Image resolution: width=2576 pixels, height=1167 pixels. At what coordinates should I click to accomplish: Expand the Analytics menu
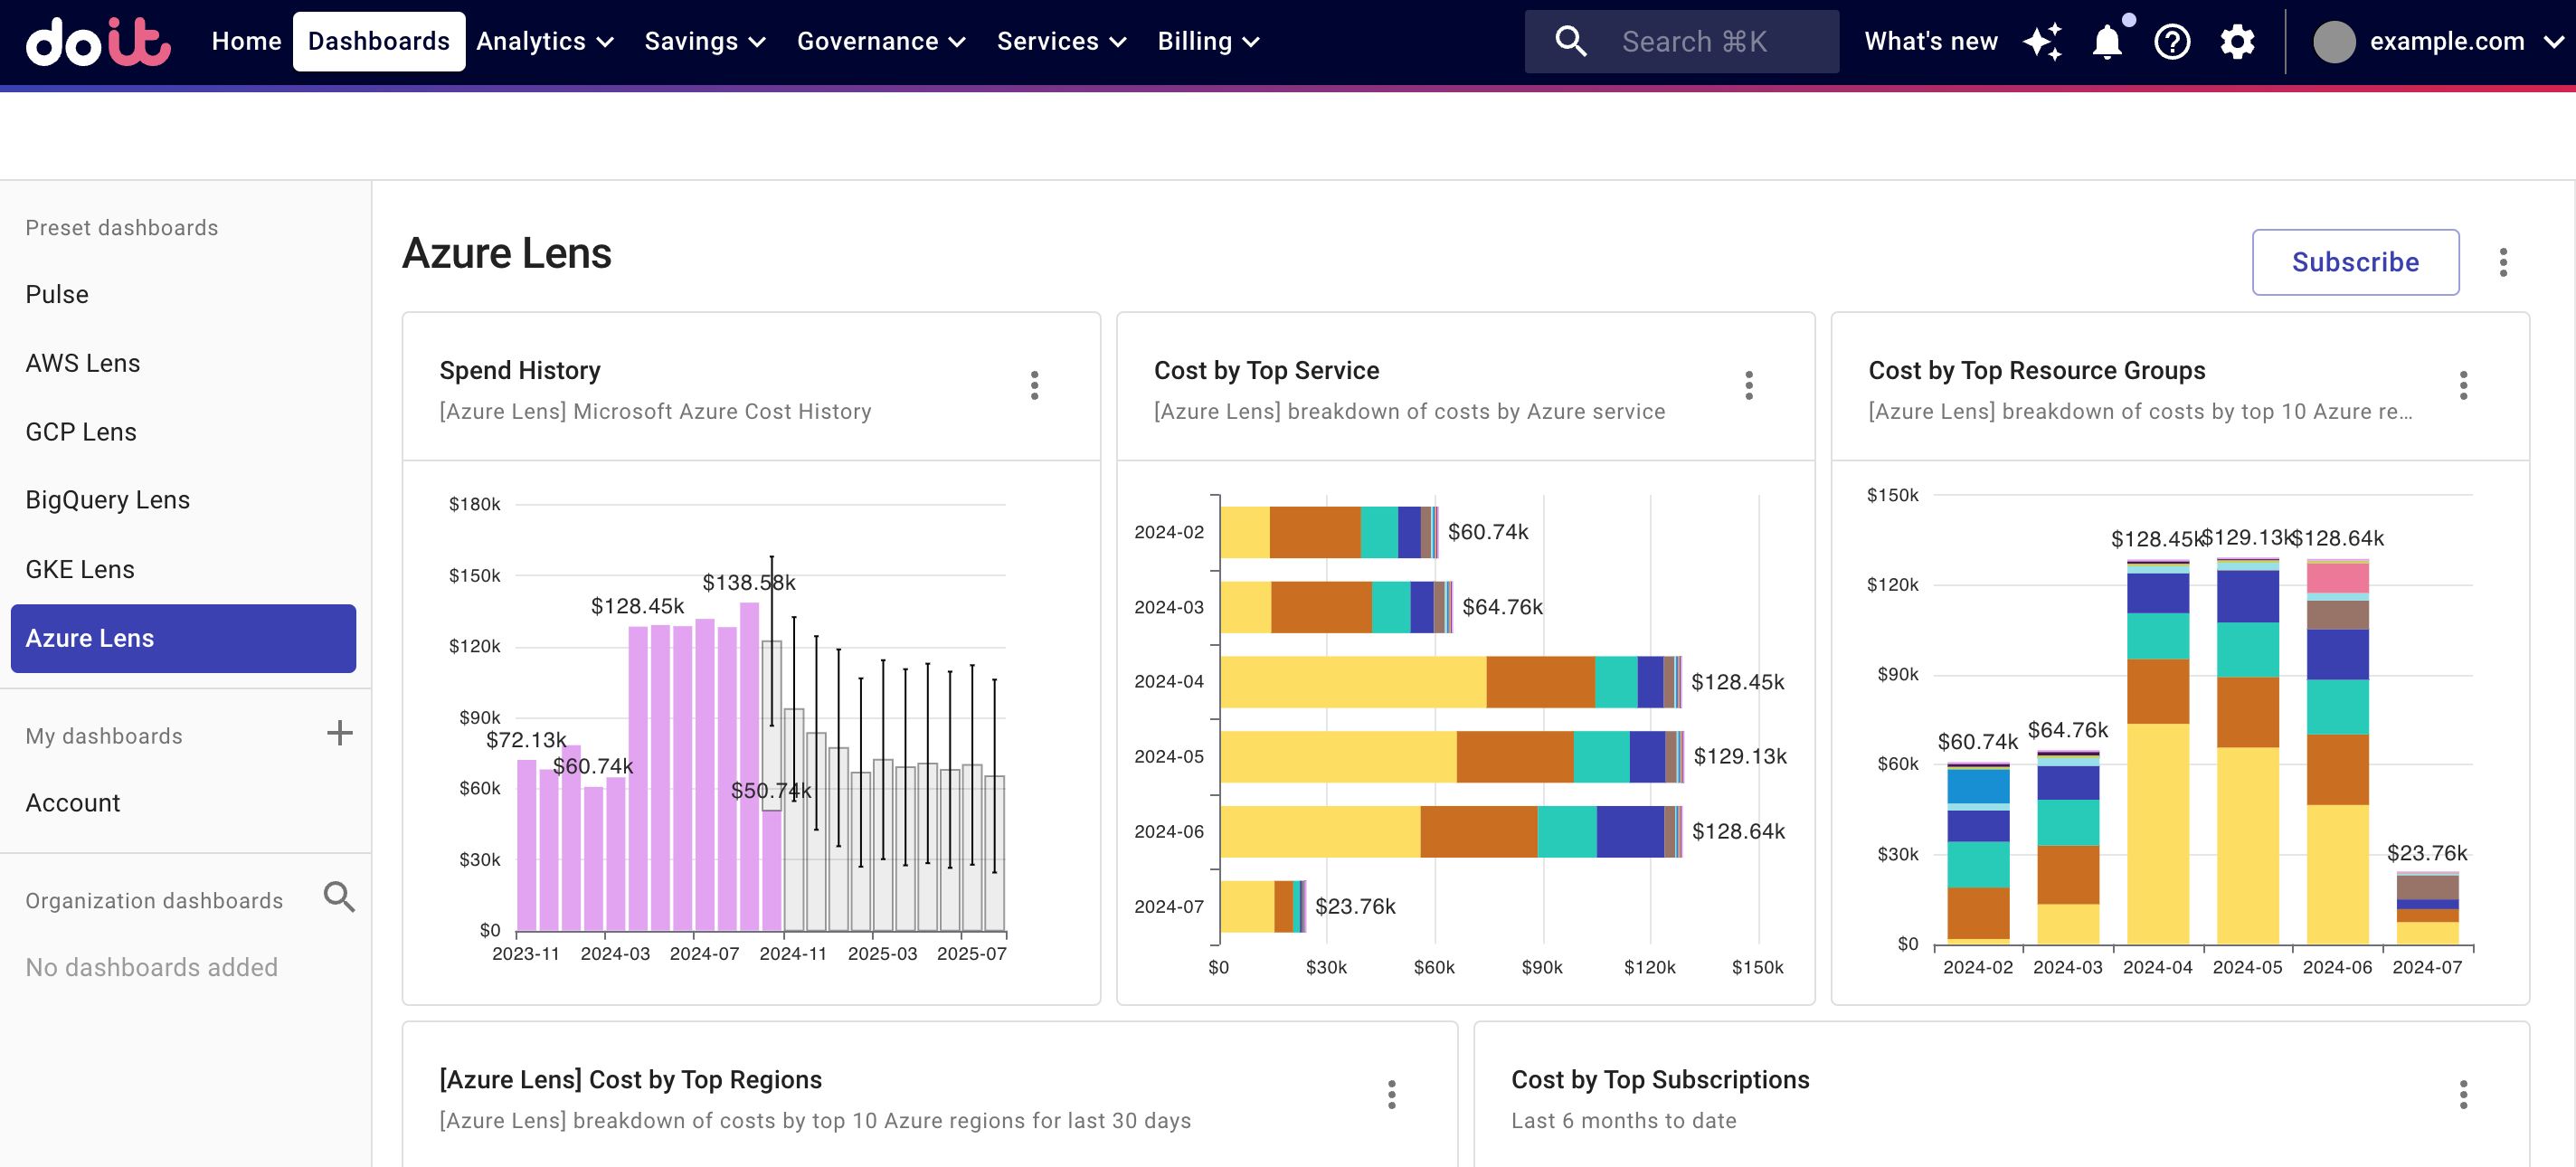pyautogui.click(x=544, y=41)
